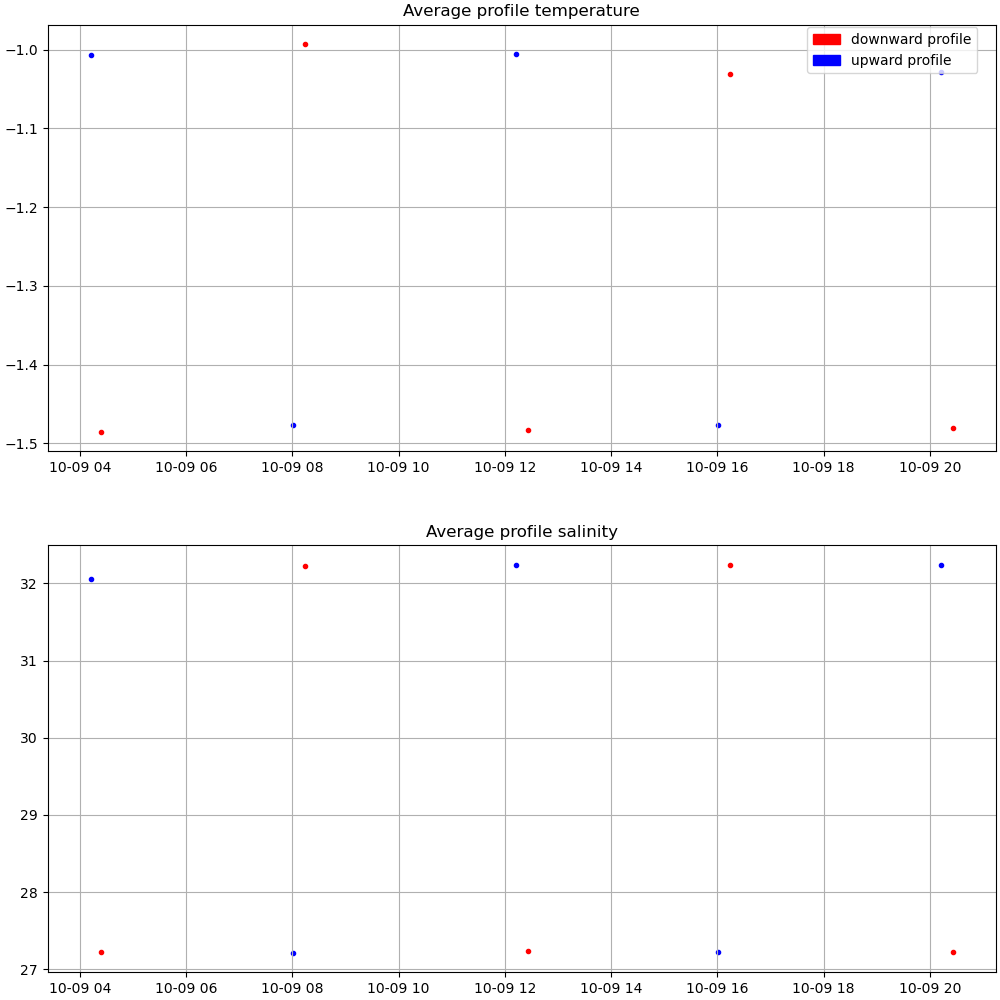Click the blue upward profile legend swatch
The width and height of the screenshot is (1000, 1000).
[x=826, y=61]
